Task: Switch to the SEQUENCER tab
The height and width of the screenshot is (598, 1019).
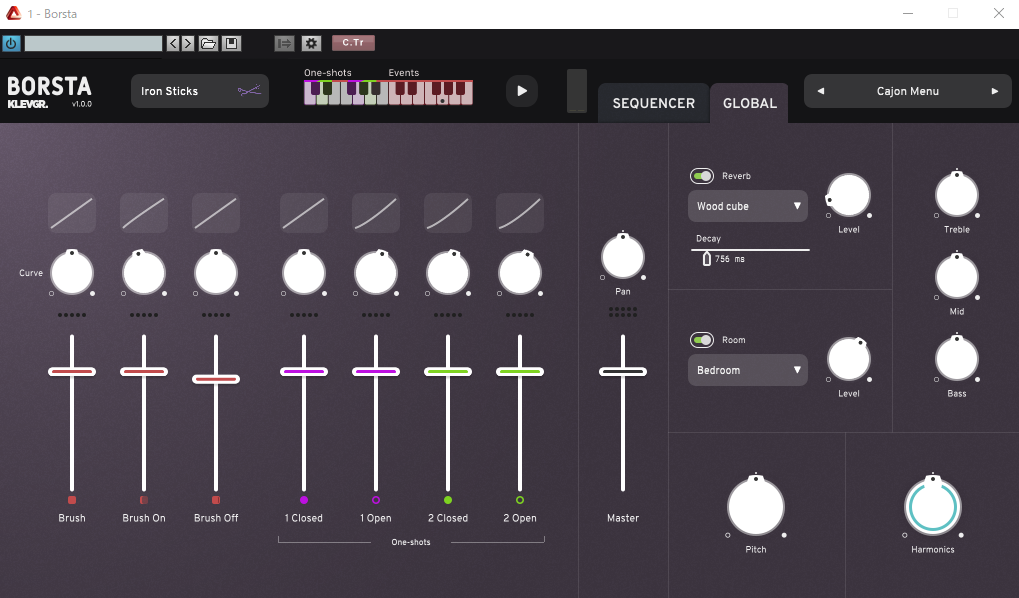Action: [x=654, y=103]
